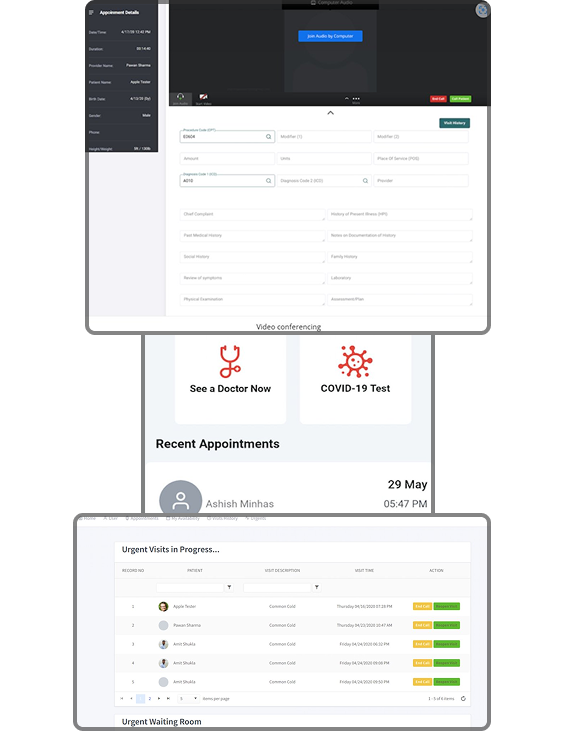Click the Assessment/Plan text area
Viewport: 576px width, 735px height.
(x=400, y=300)
